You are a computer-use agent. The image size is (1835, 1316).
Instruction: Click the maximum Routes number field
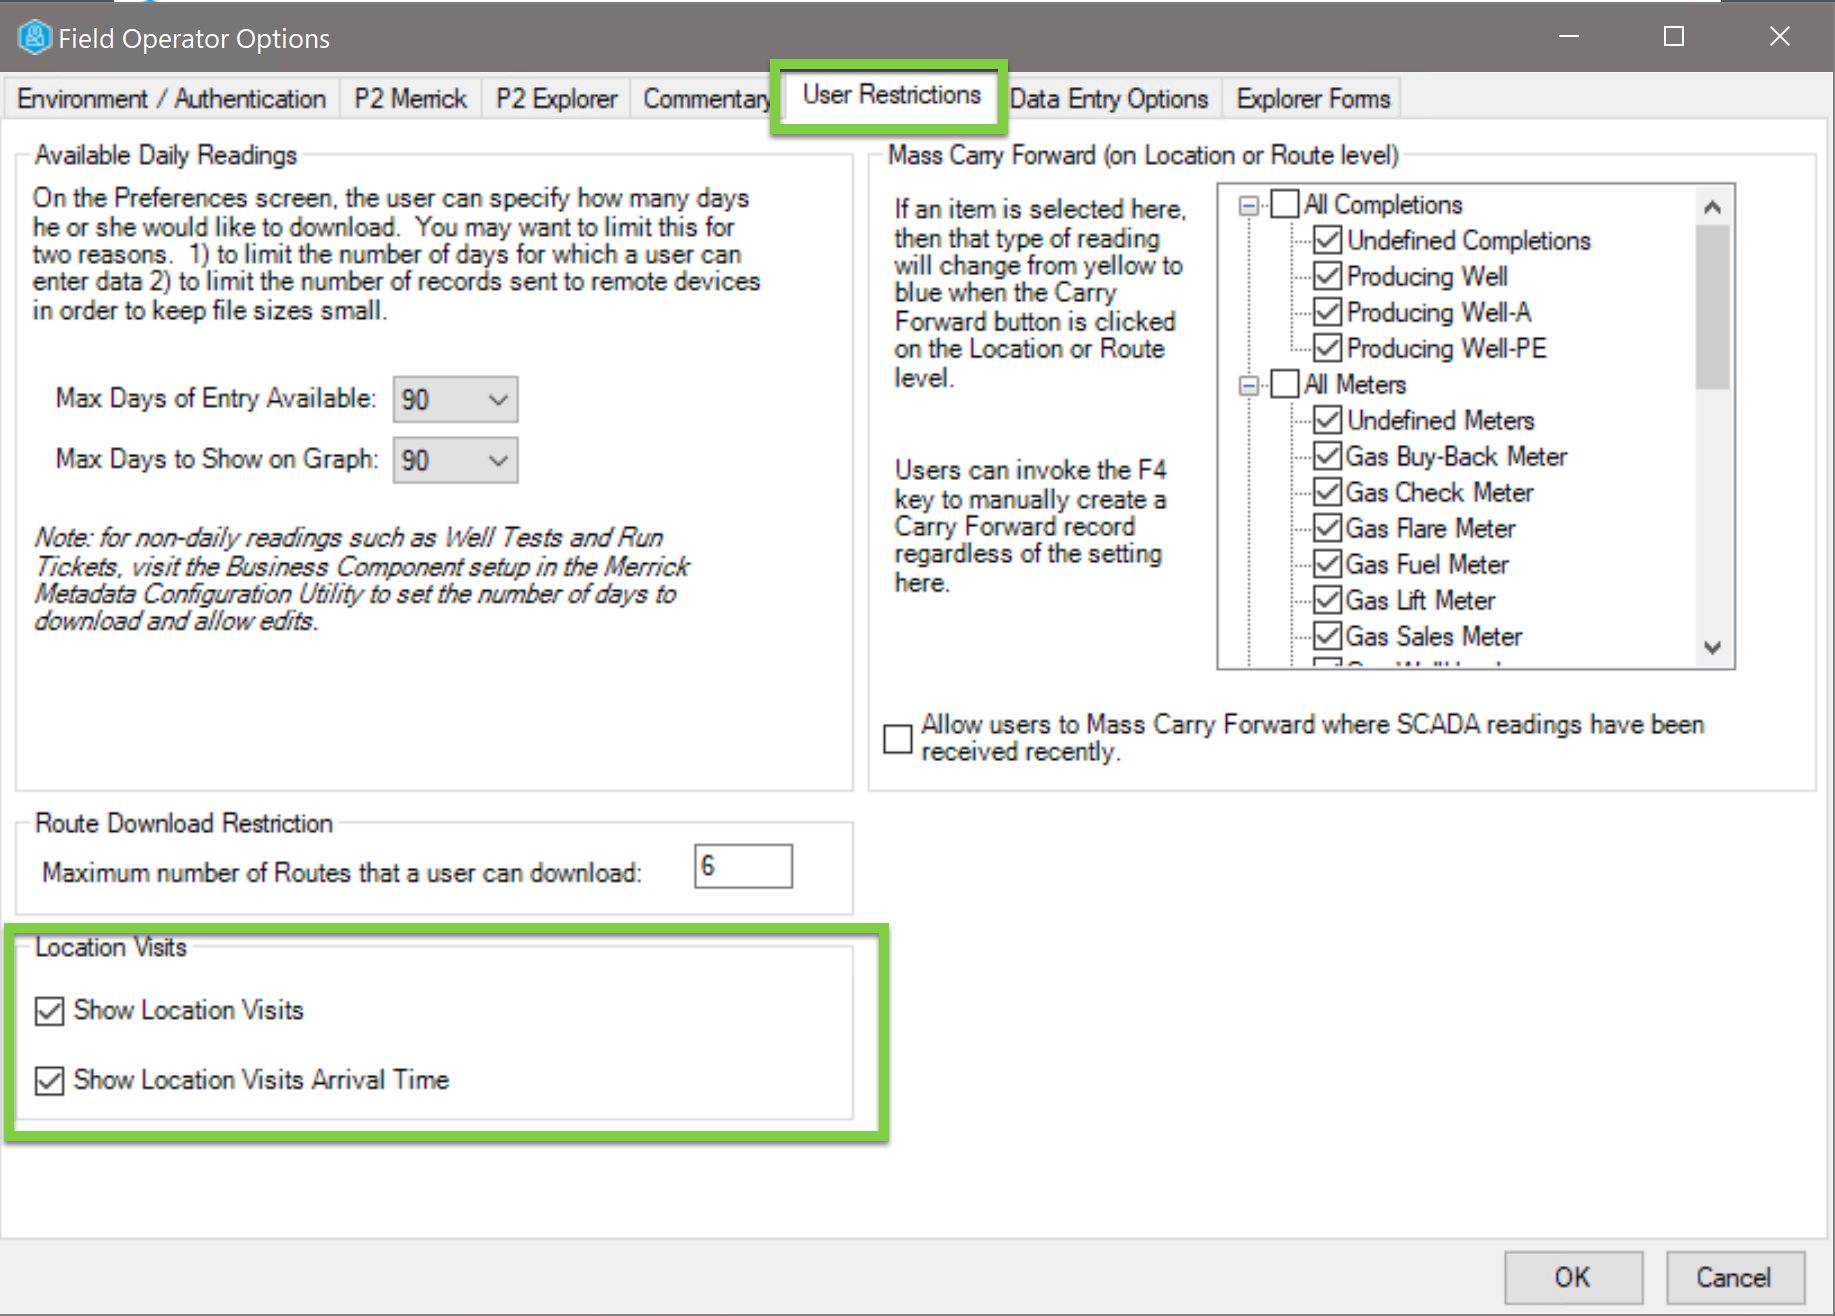pos(743,866)
